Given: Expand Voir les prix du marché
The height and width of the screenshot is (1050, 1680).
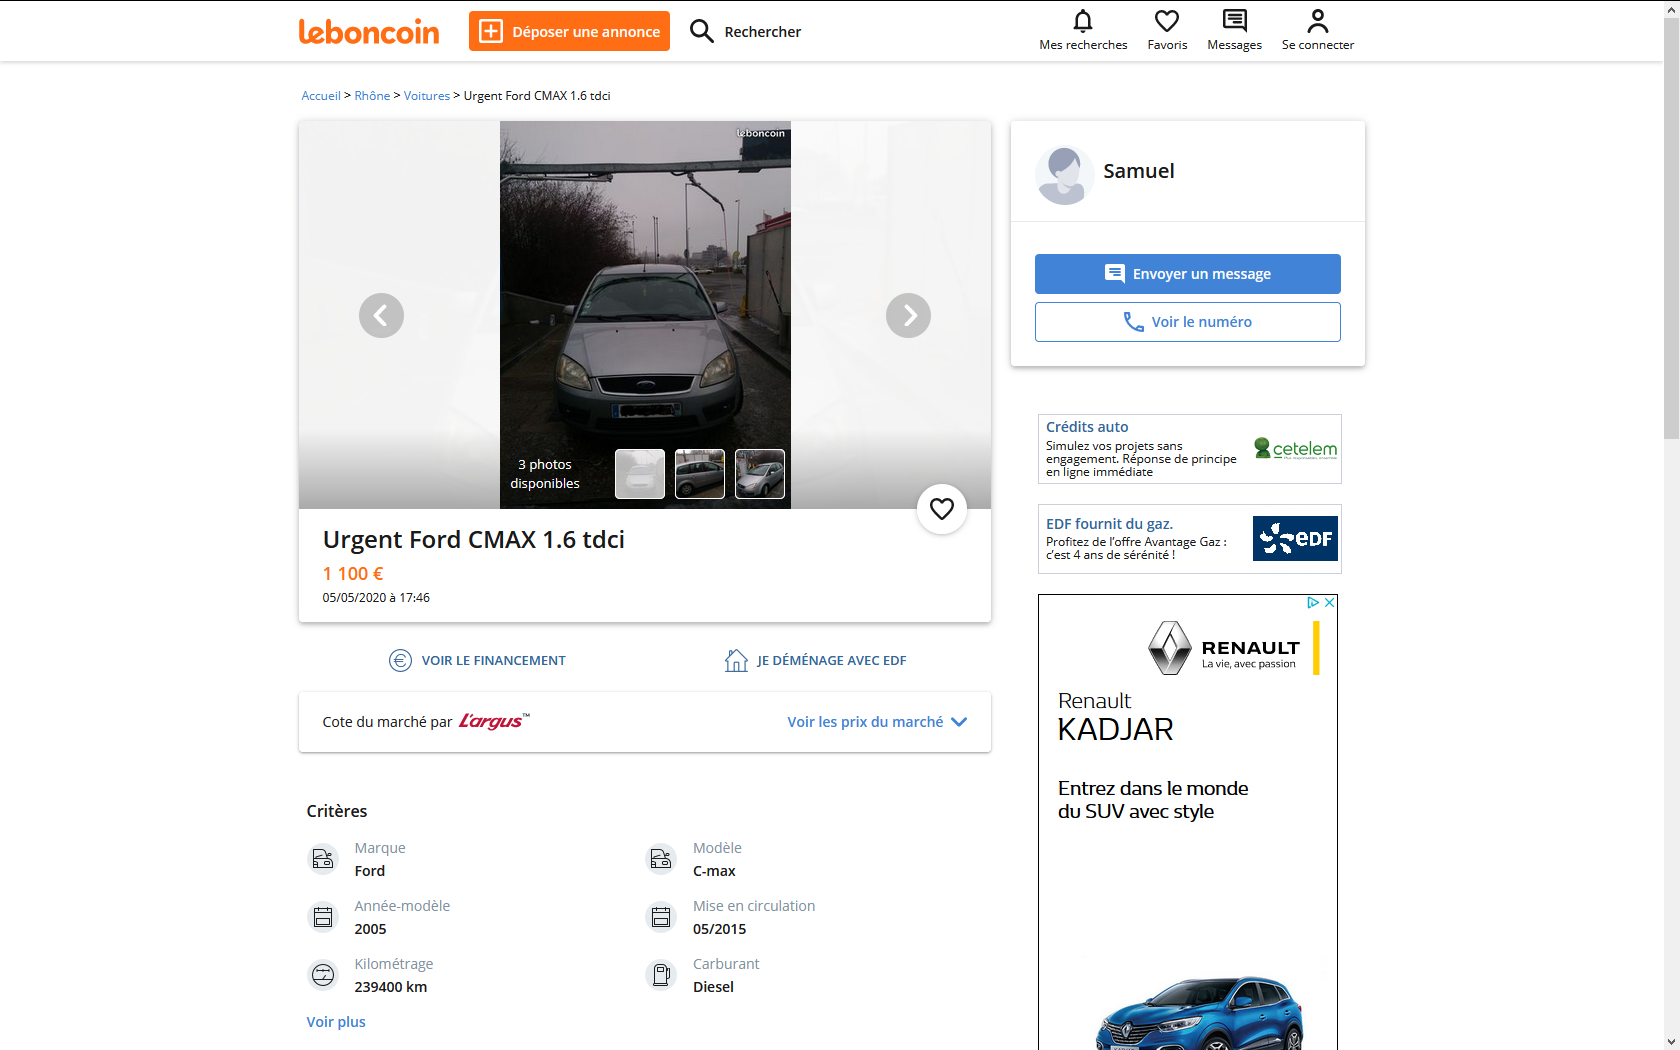Looking at the screenshot, I should tap(865, 722).
